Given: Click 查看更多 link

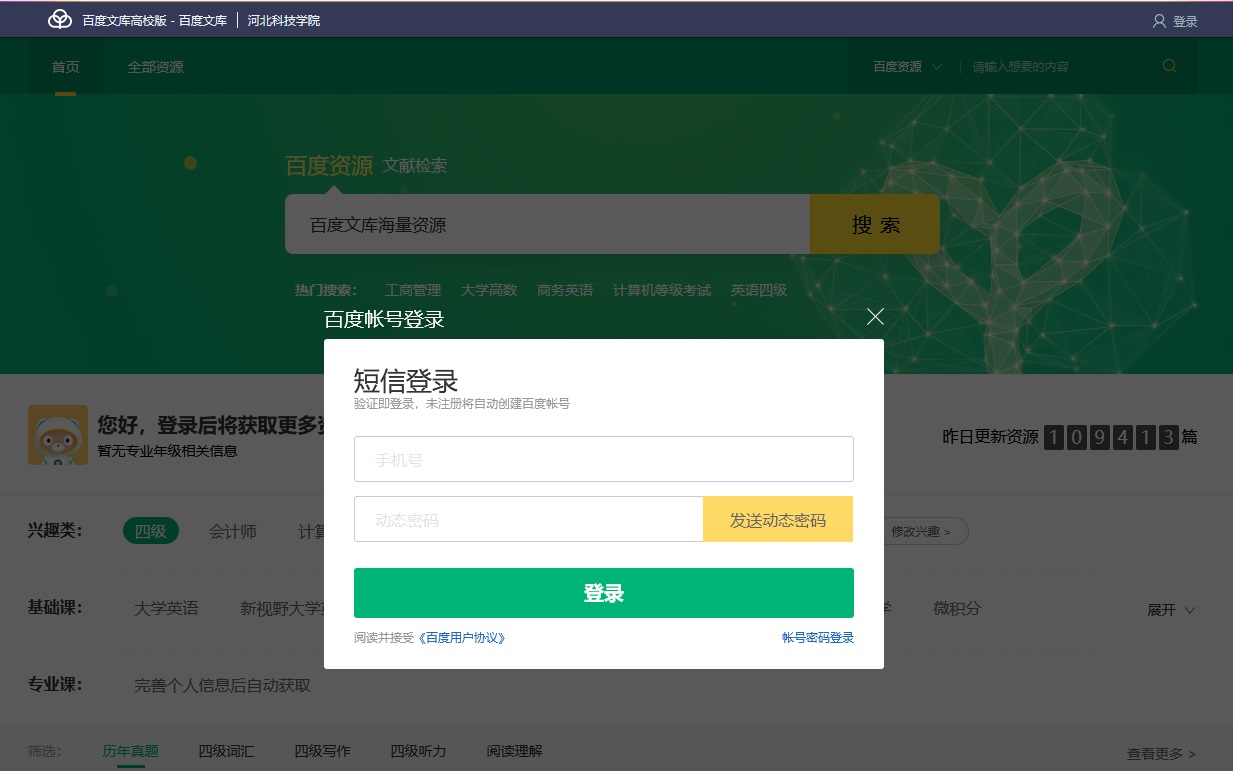Looking at the screenshot, I should click(x=1161, y=753).
